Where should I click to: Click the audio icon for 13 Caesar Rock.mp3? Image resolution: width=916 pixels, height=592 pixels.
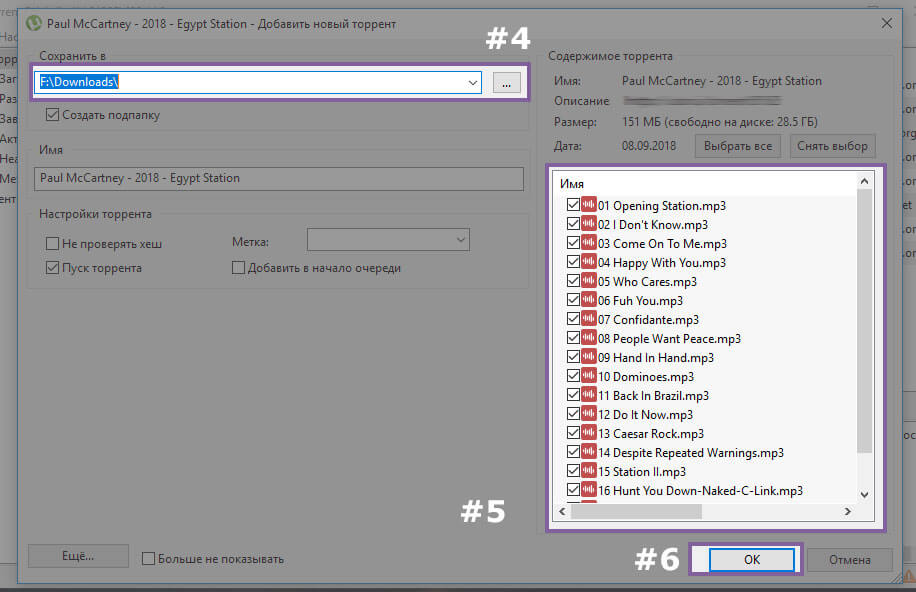(x=589, y=433)
